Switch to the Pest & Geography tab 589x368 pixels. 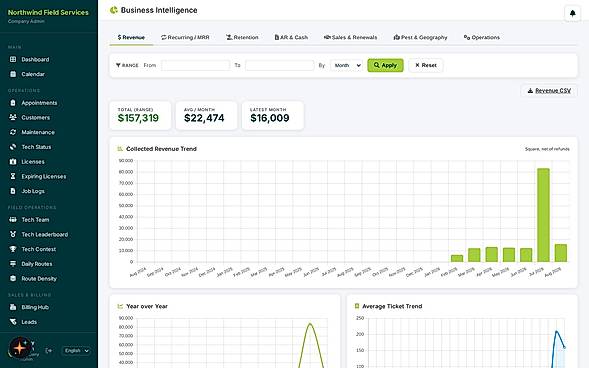[x=420, y=37]
